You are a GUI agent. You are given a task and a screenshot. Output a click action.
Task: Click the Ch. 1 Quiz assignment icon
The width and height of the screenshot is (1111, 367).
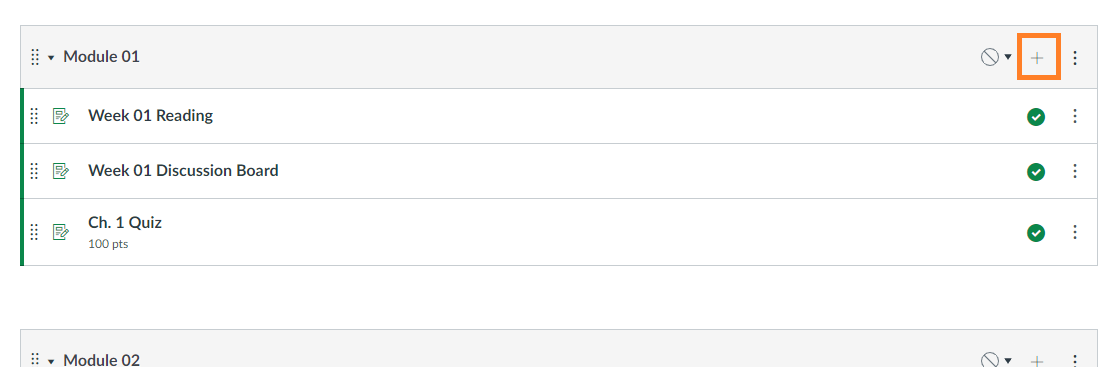(x=61, y=232)
